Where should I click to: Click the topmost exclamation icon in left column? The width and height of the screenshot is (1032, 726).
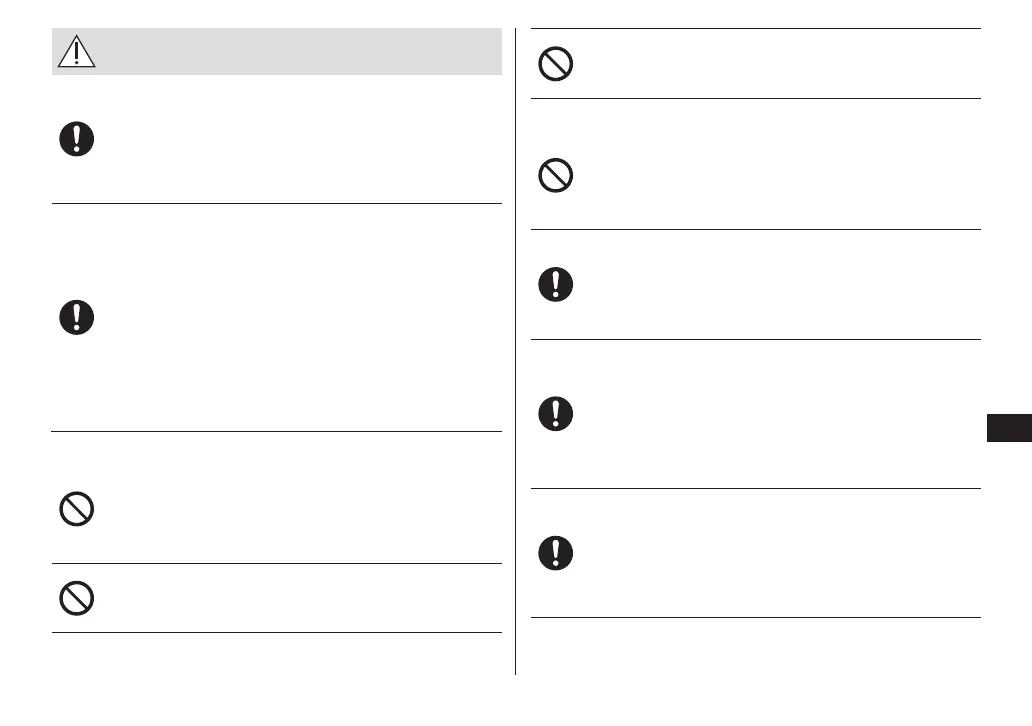pyautogui.click(x=76, y=139)
